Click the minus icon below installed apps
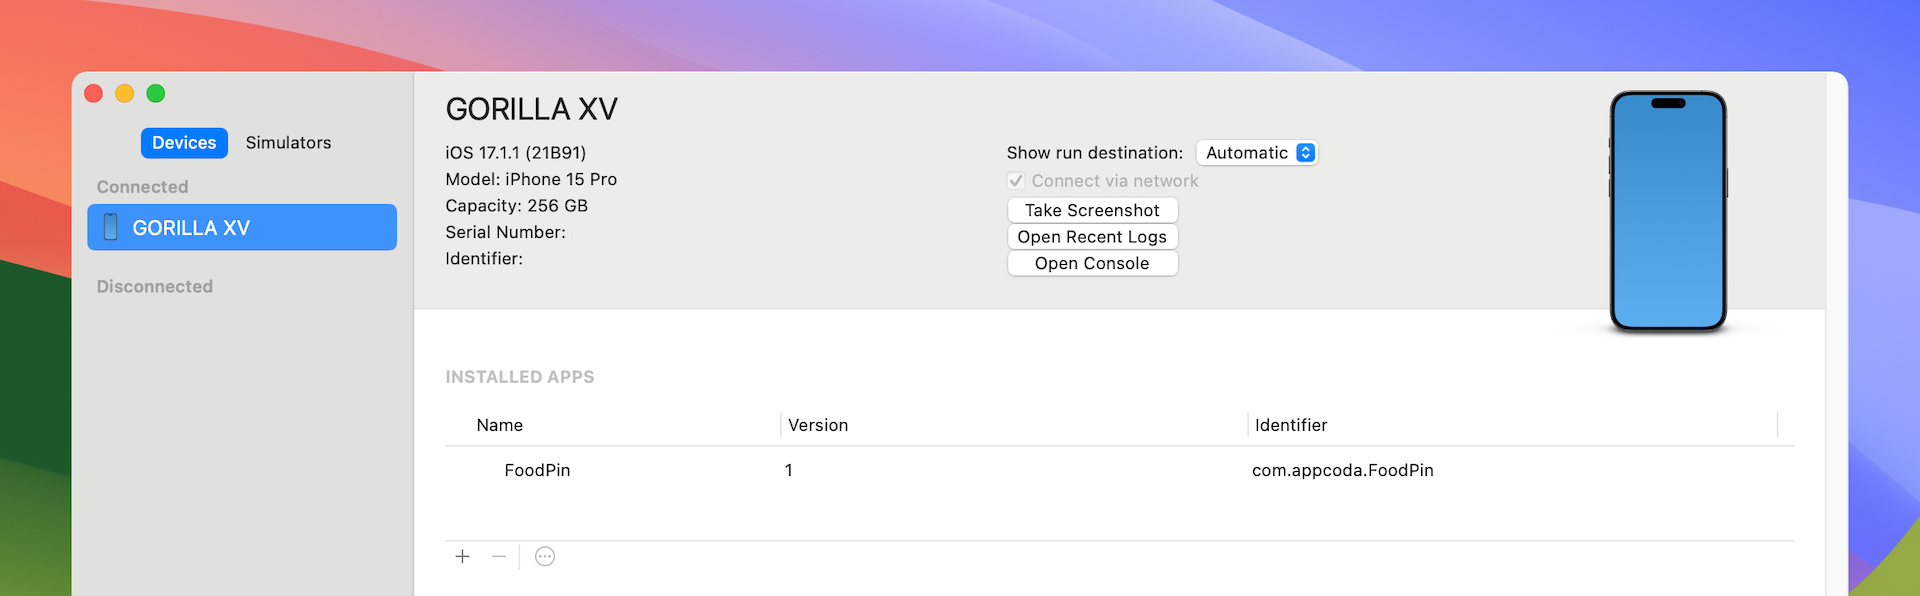The height and width of the screenshot is (596, 1920). point(499,557)
